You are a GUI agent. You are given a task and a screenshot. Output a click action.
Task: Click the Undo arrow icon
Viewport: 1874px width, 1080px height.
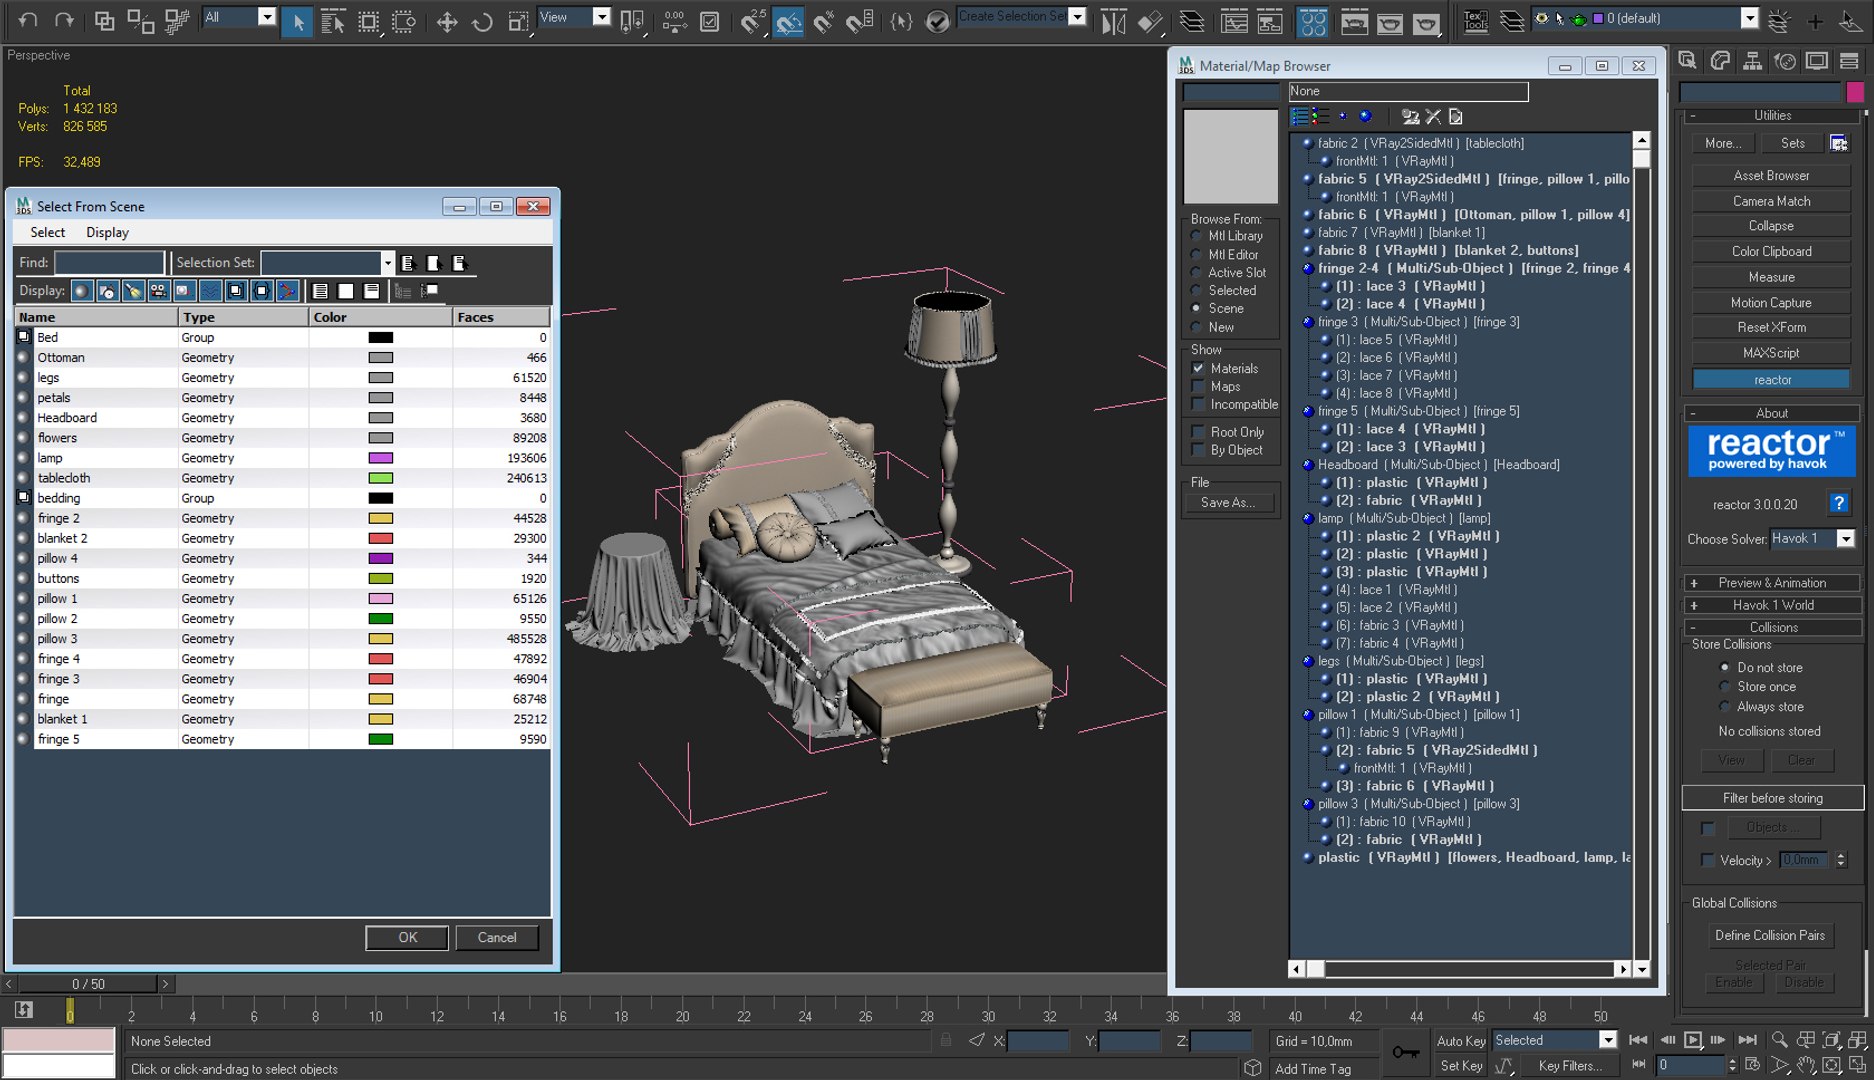tap(28, 19)
